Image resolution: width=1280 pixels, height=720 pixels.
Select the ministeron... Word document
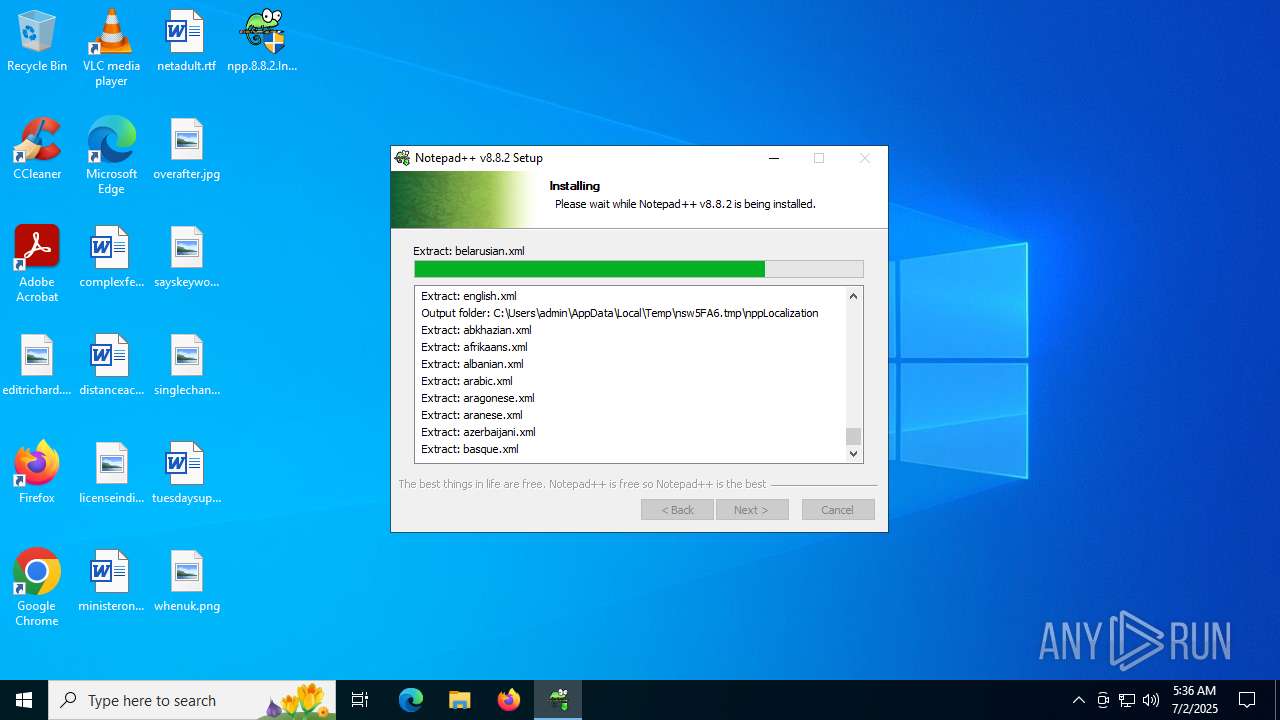(111, 581)
